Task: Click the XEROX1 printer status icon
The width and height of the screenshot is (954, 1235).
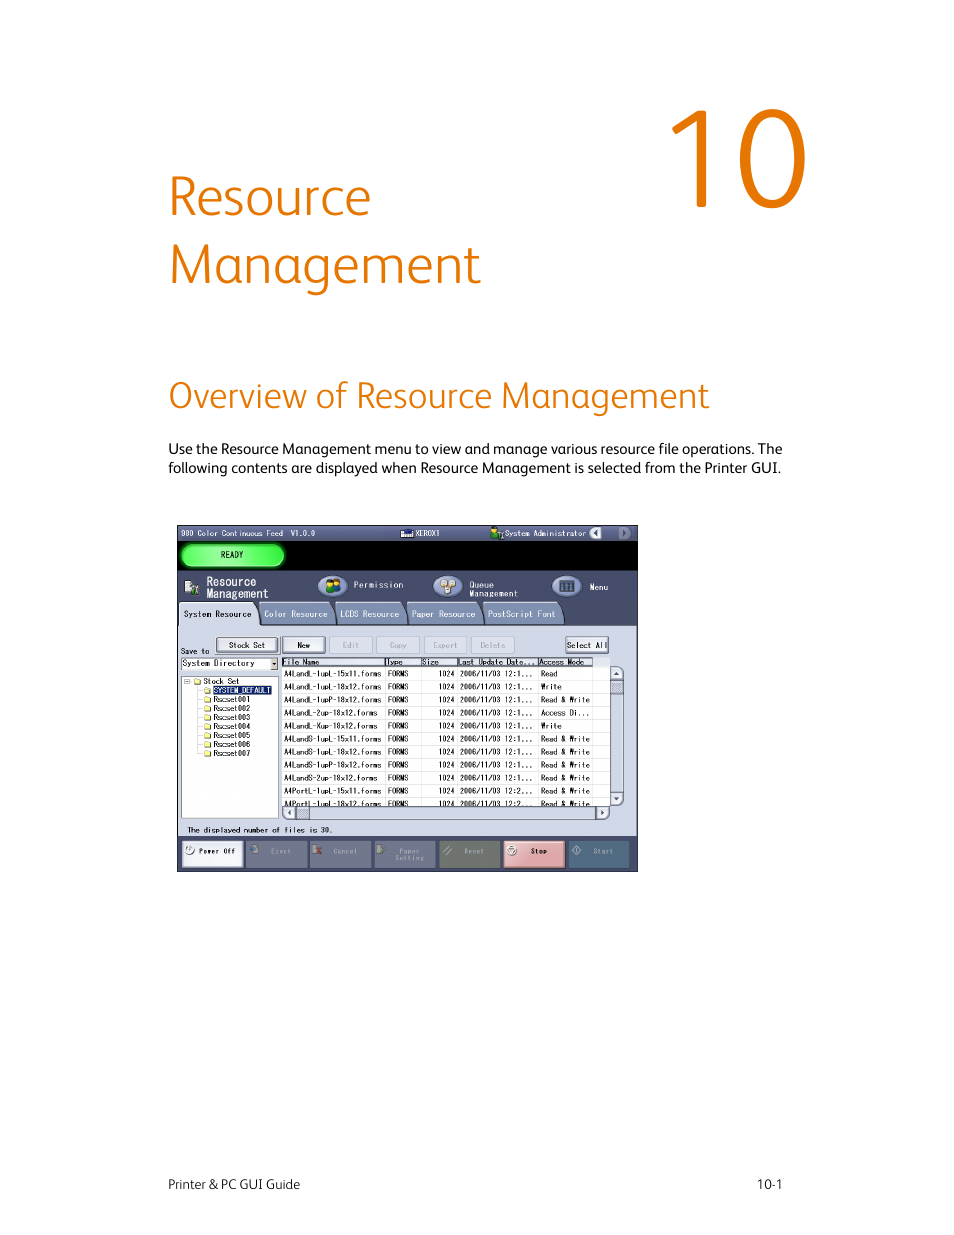Action: (407, 533)
